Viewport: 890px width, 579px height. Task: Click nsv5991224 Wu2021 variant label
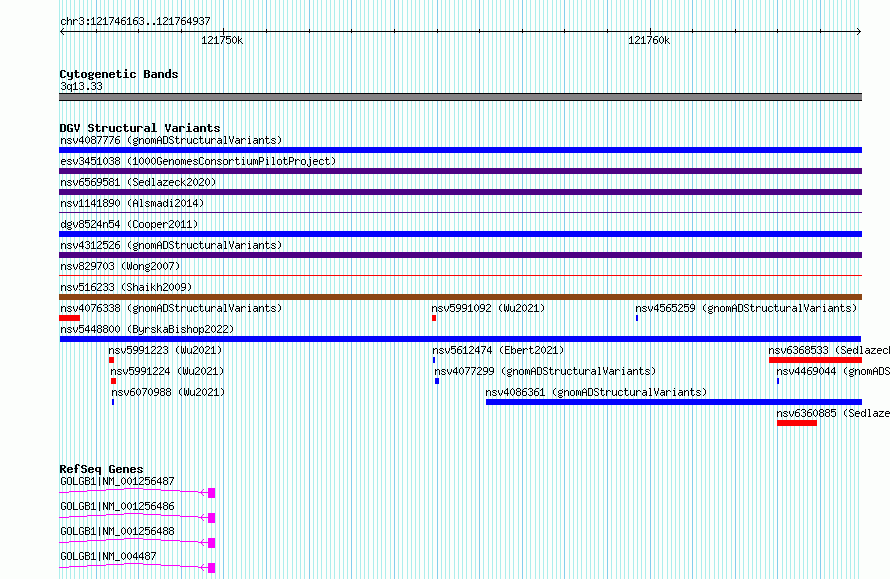pos(167,371)
